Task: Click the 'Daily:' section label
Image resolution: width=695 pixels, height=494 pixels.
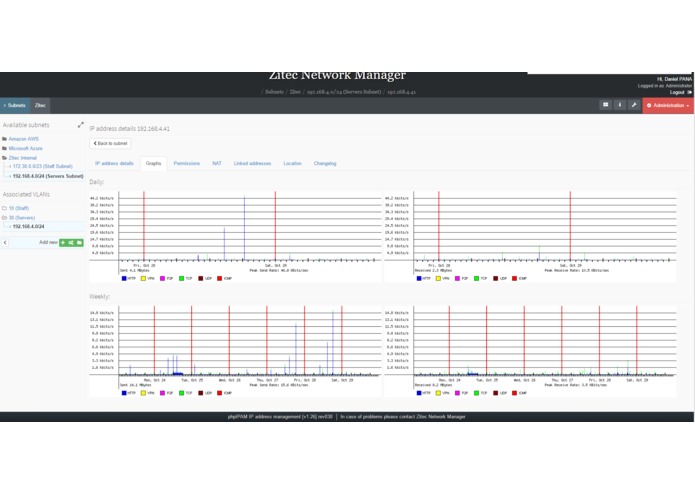Action: coord(97,182)
